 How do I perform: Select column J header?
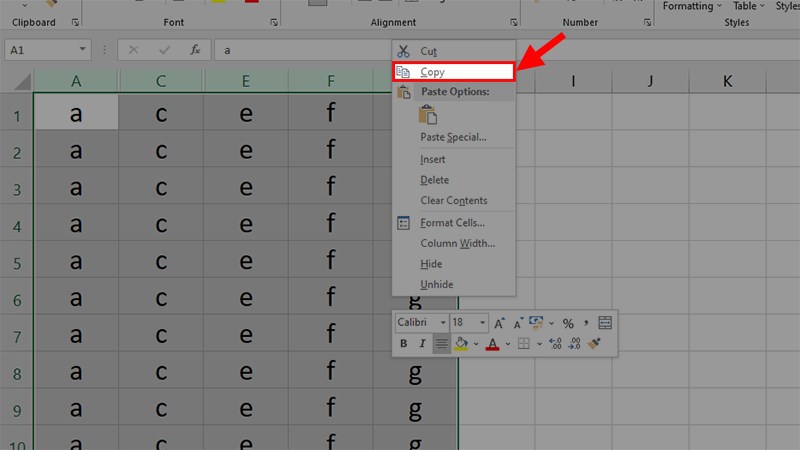(650, 81)
